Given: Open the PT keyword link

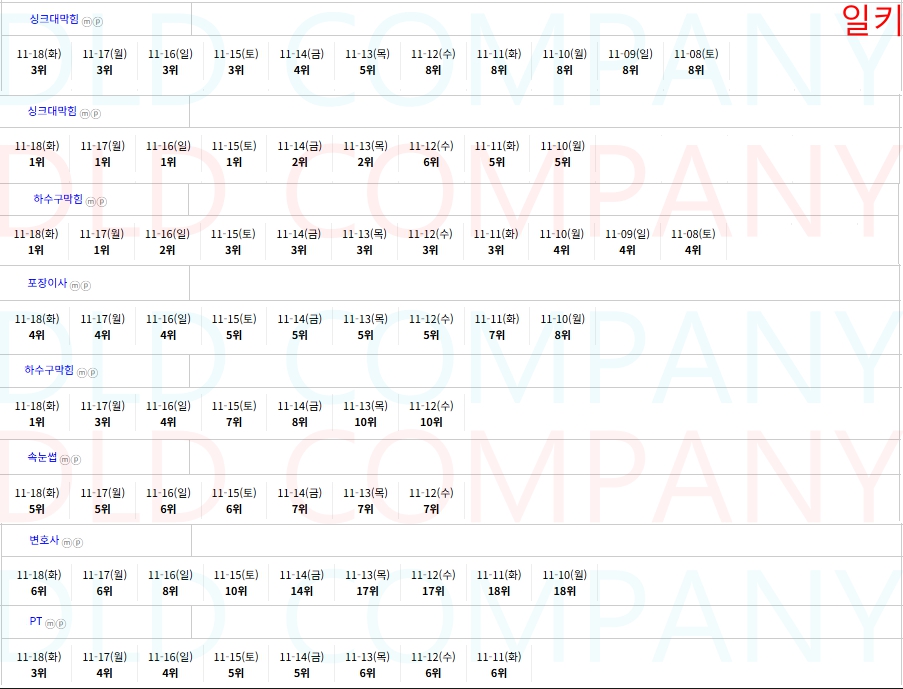Looking at the screenshot, I should (36, 621).
